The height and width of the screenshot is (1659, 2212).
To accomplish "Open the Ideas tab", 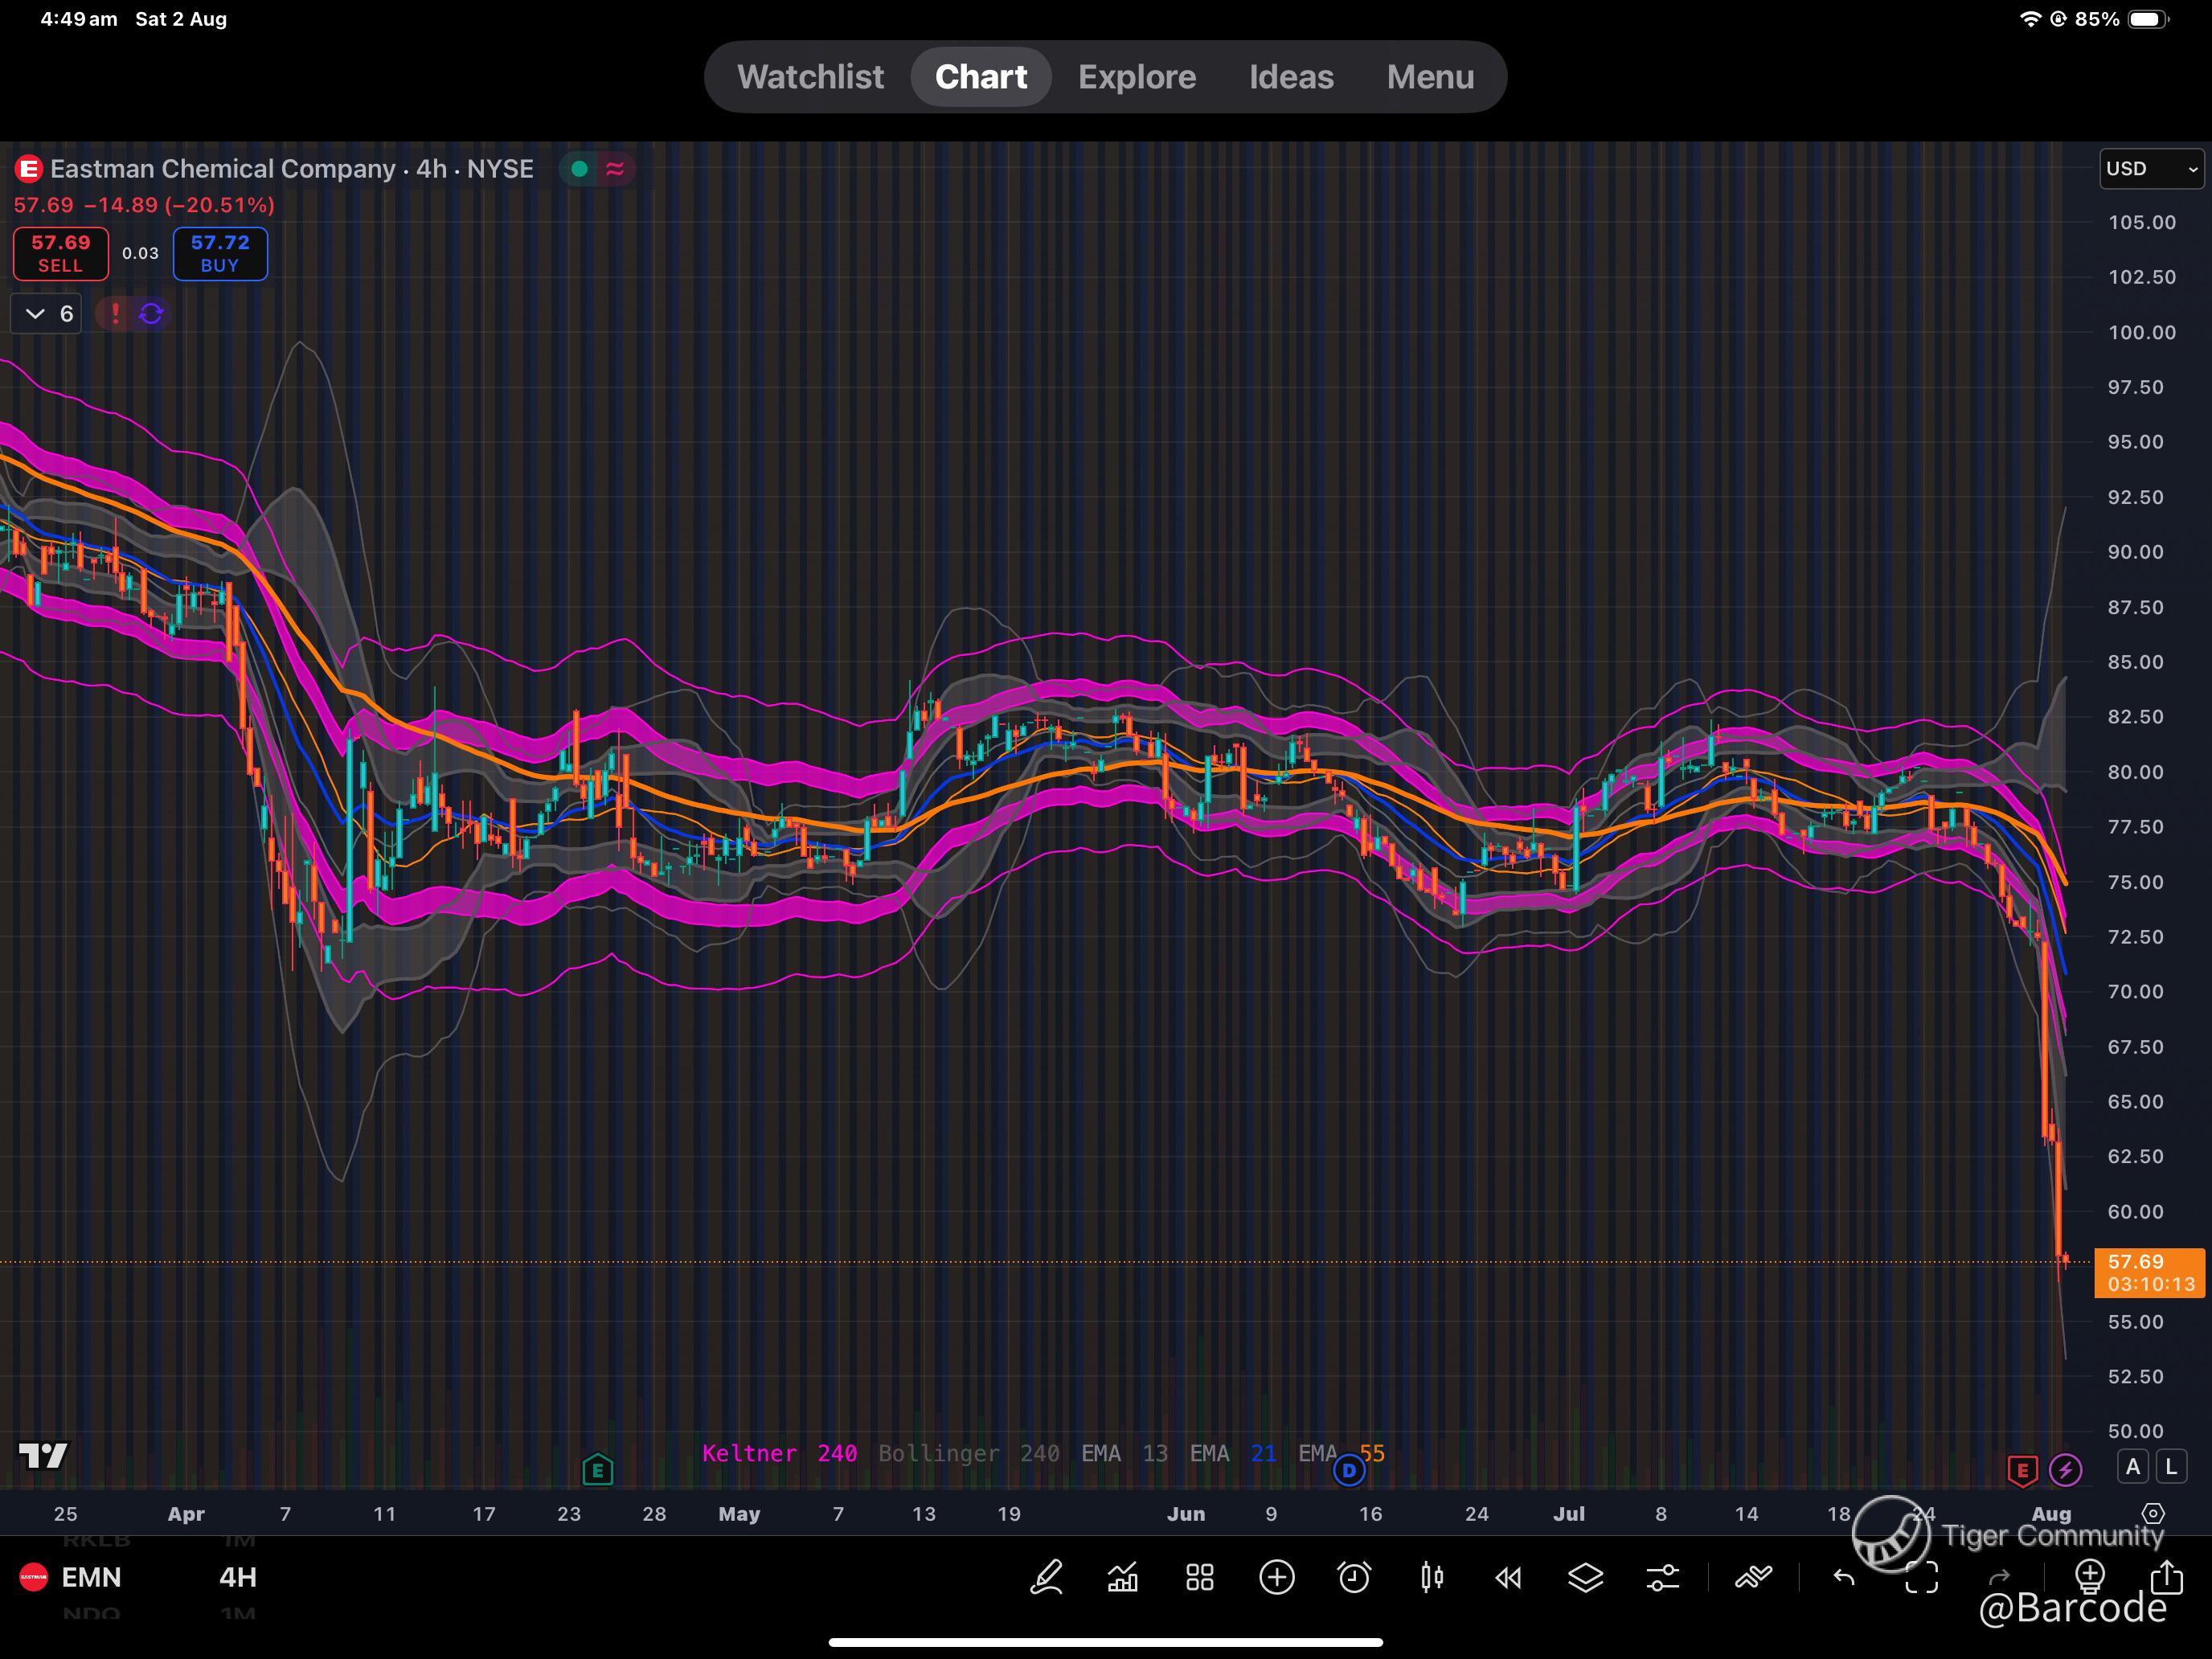I will [1290, 77].
